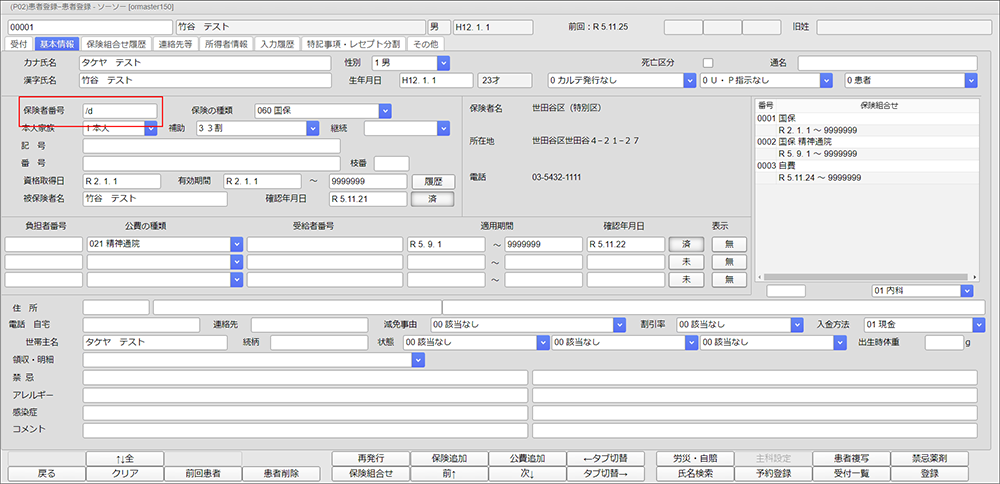This screenshot has height=484, width=1000.
Task: Open the 連絡先等 tab
Action: [175, 44]
